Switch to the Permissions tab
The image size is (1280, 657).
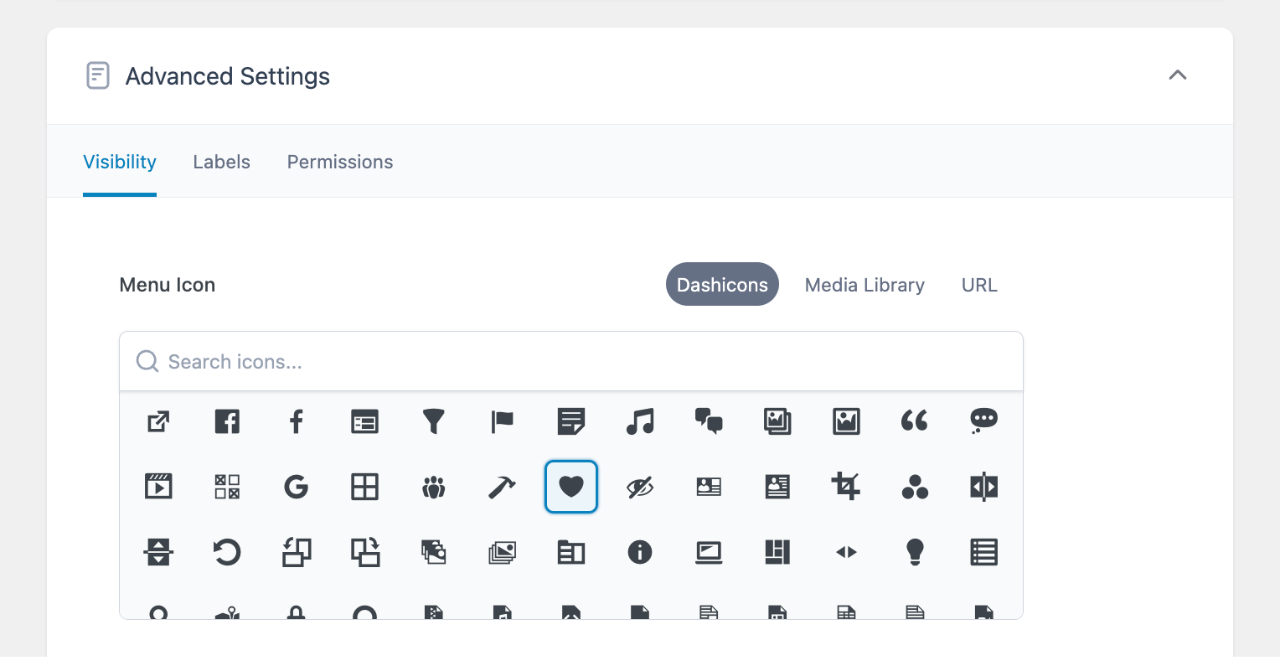(x=340, y=162)
